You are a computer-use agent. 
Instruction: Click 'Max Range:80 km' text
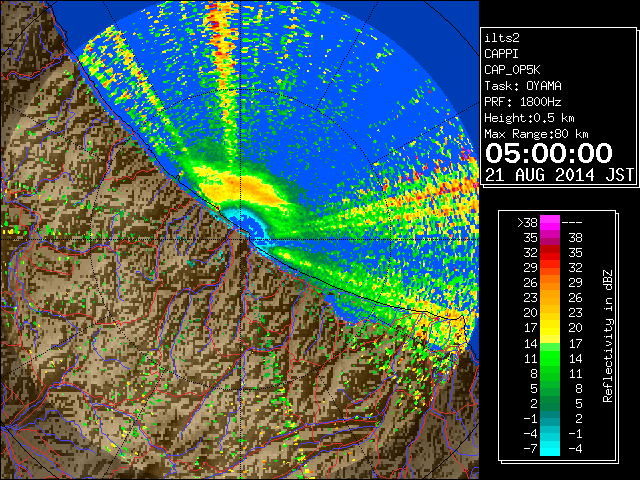pos(536,134)
